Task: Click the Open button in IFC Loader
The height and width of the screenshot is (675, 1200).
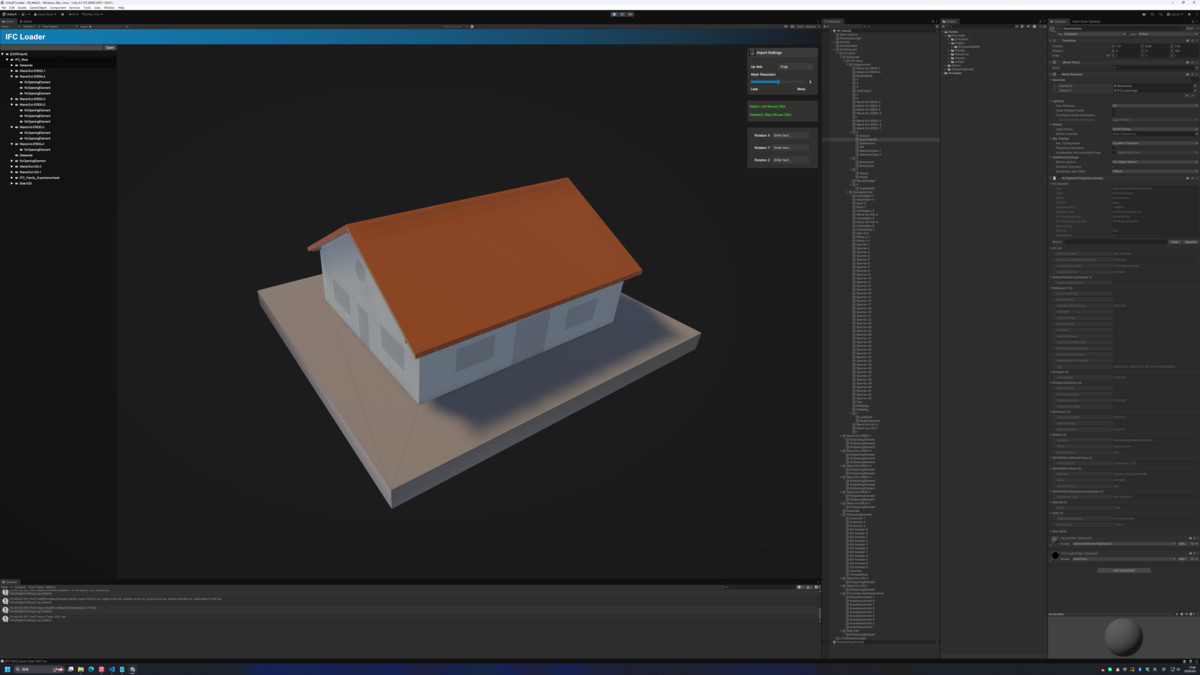Action: [110, 47]
